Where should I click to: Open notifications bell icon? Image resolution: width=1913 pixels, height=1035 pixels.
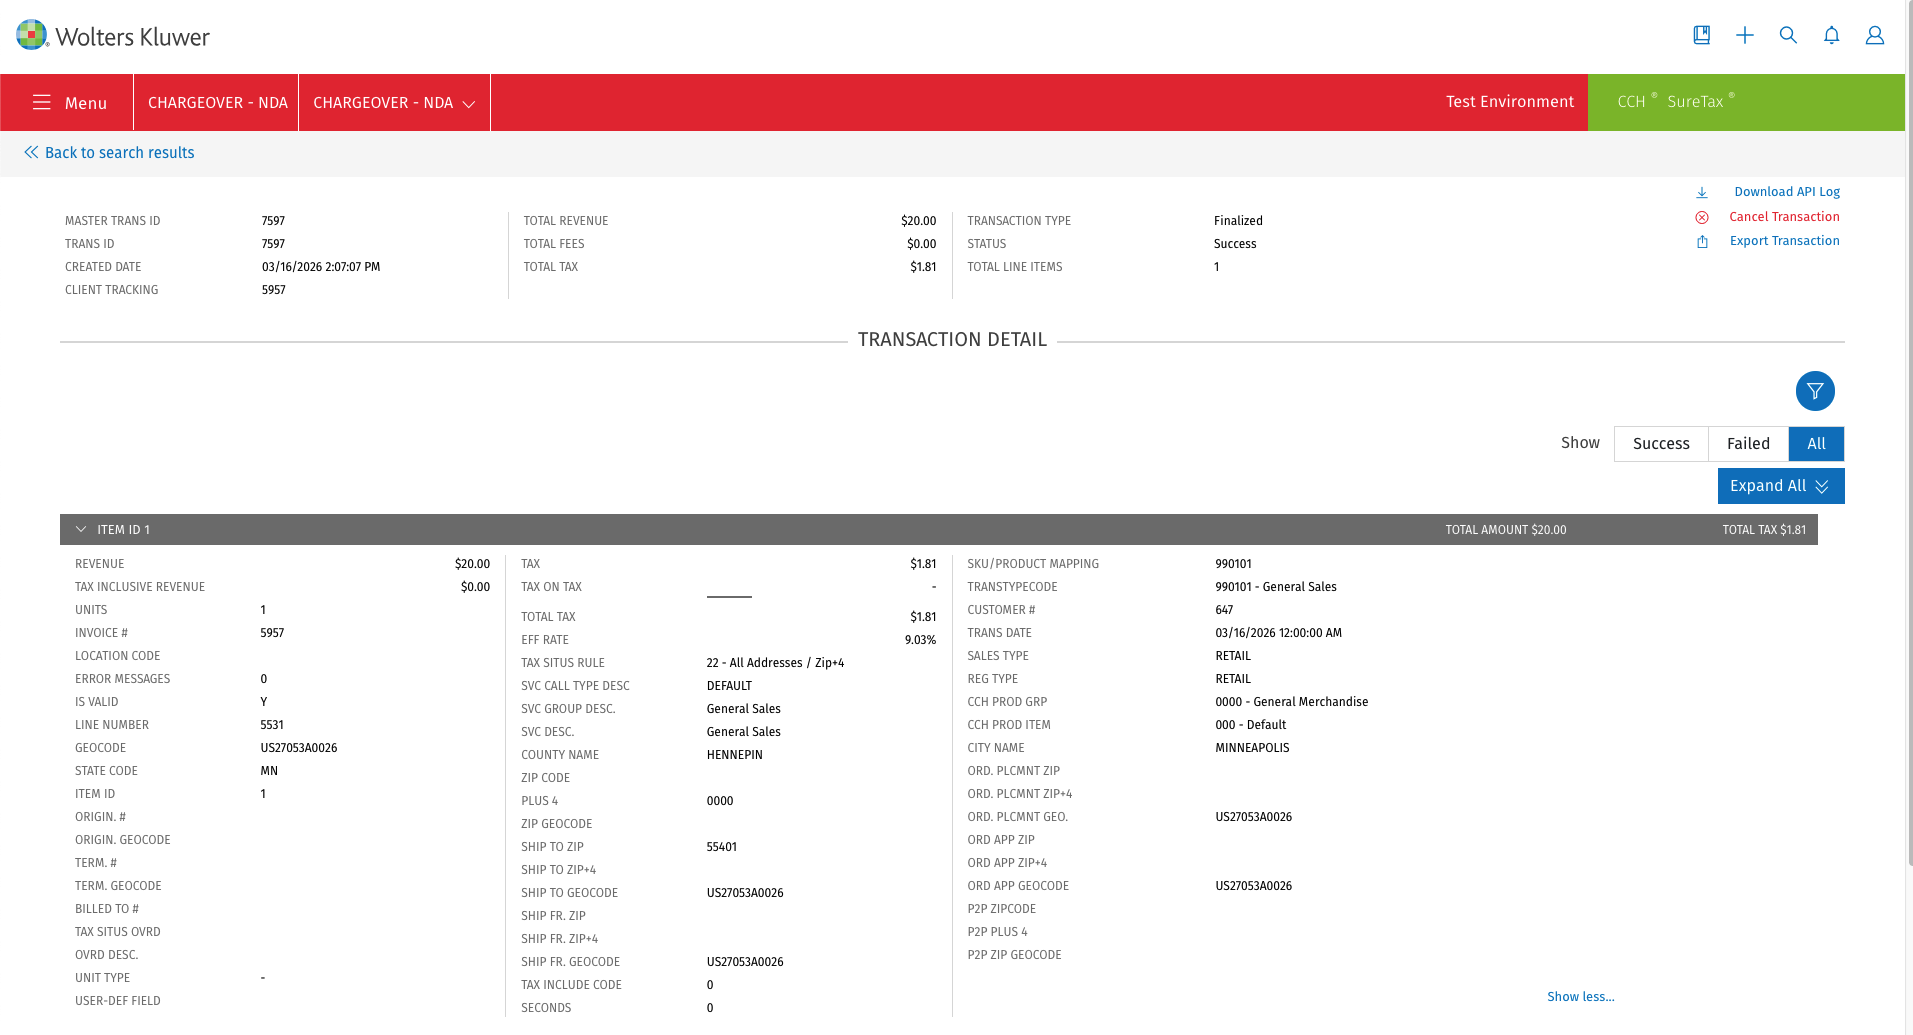coord(1831,35)
